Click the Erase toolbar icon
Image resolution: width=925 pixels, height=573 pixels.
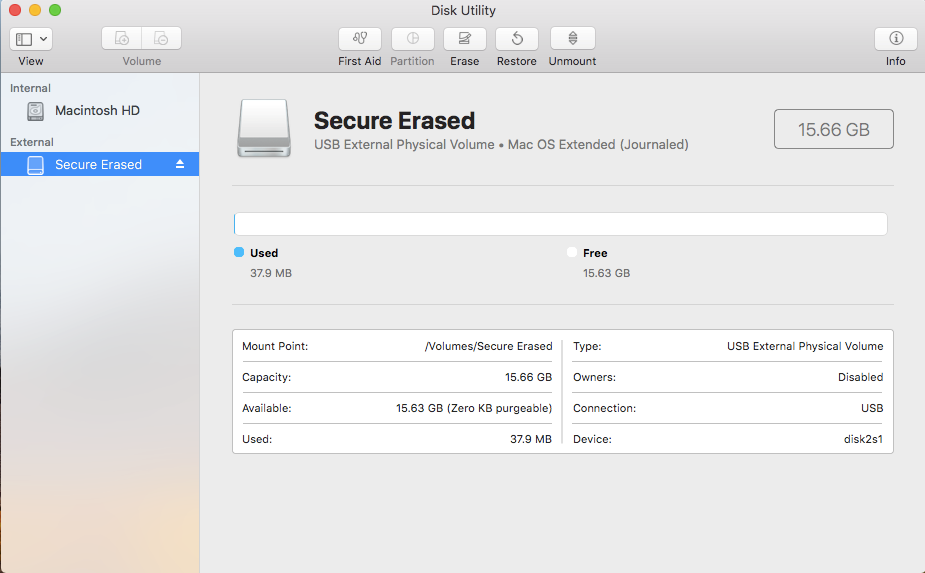(465, 39)
